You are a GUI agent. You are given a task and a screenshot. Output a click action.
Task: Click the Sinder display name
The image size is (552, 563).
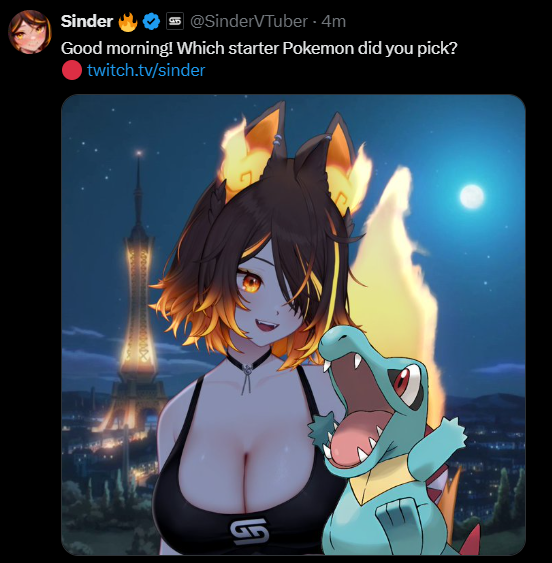pos(87,22)
